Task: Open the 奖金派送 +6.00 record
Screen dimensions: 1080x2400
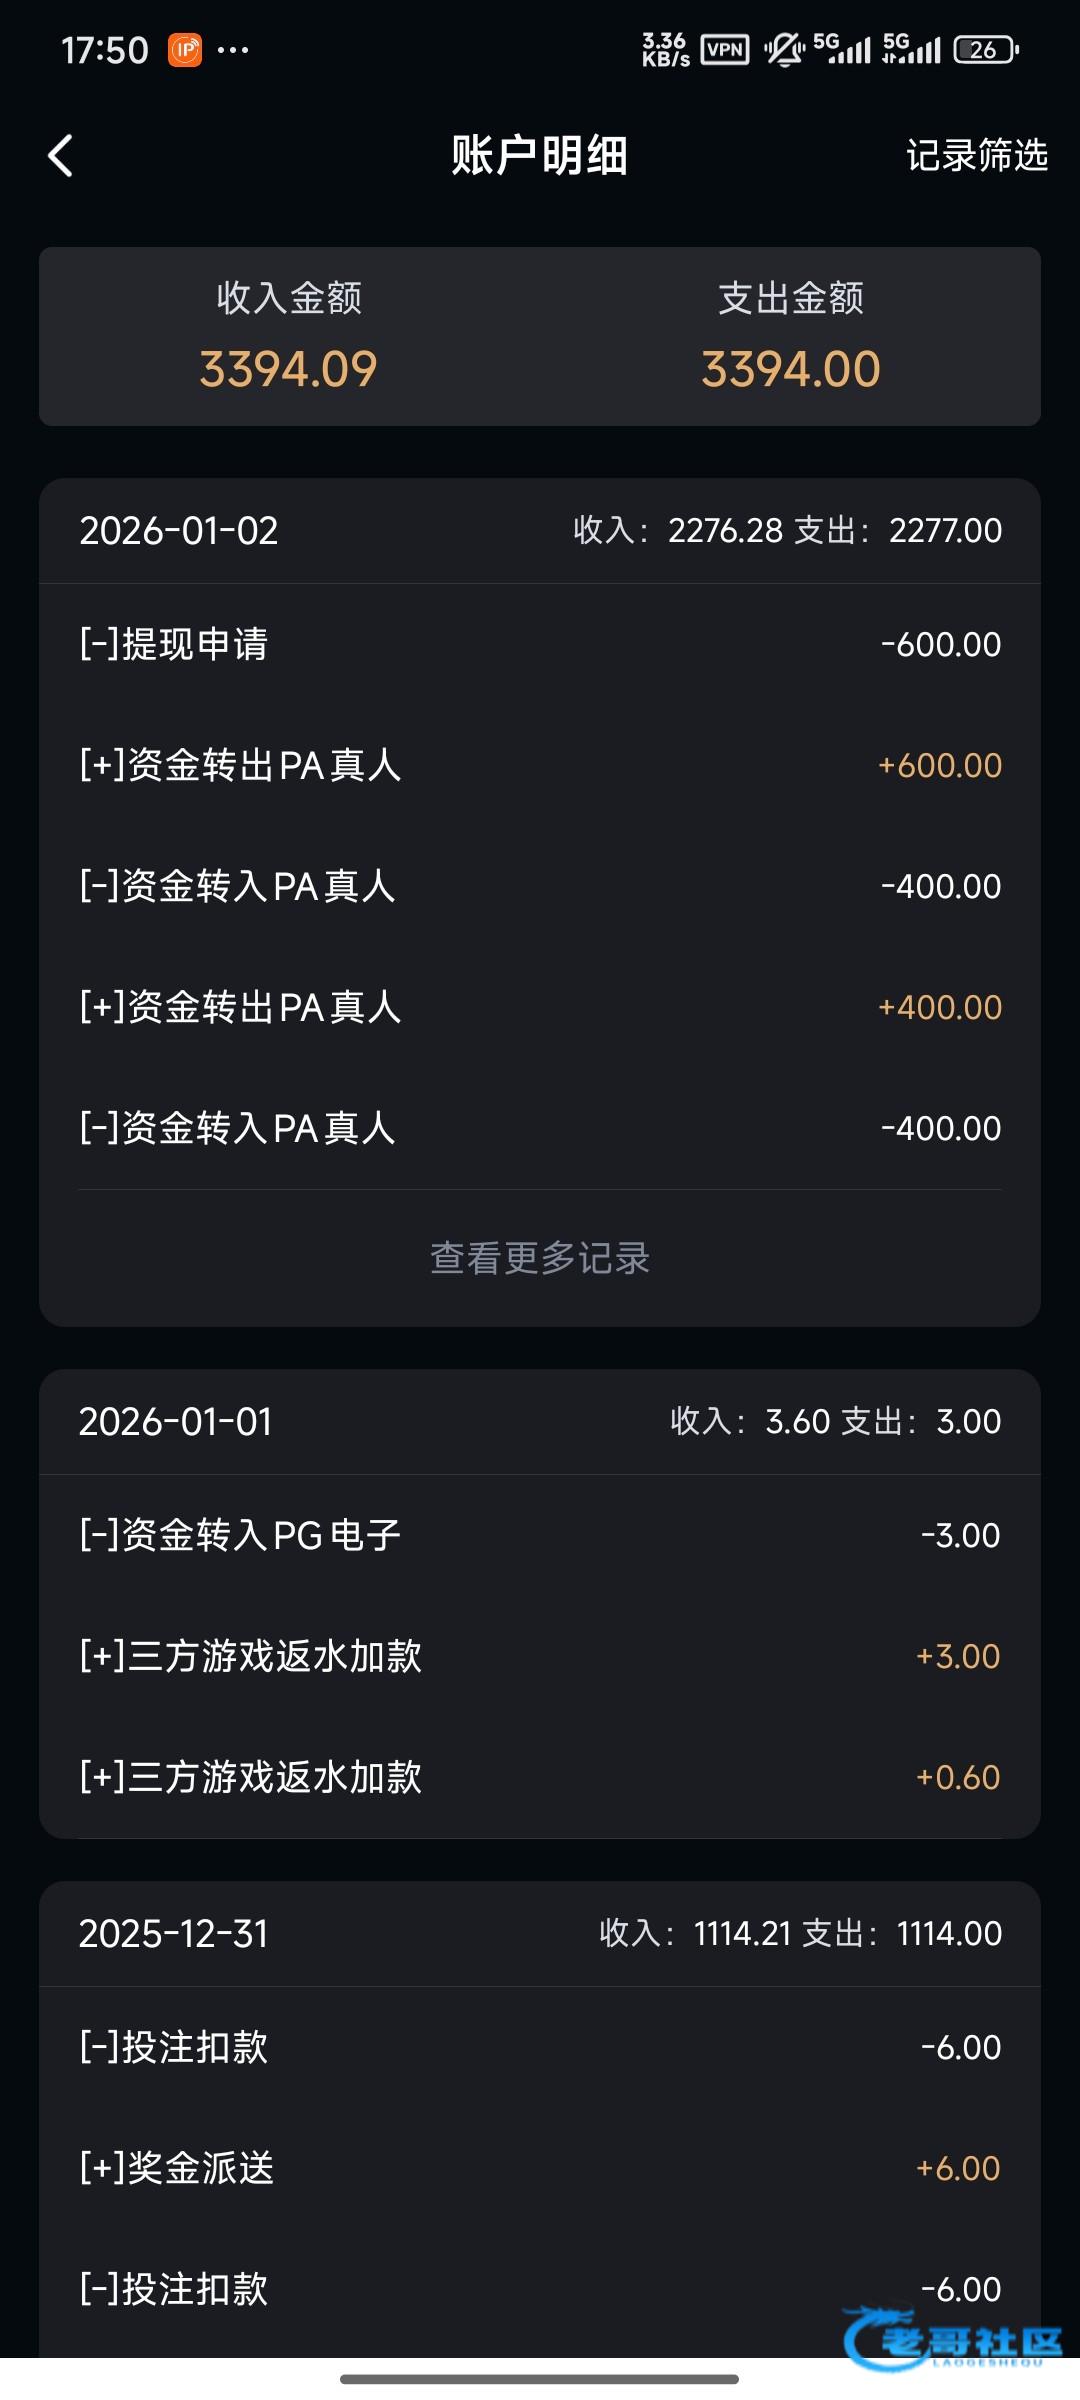Action: click(540, 2168)
